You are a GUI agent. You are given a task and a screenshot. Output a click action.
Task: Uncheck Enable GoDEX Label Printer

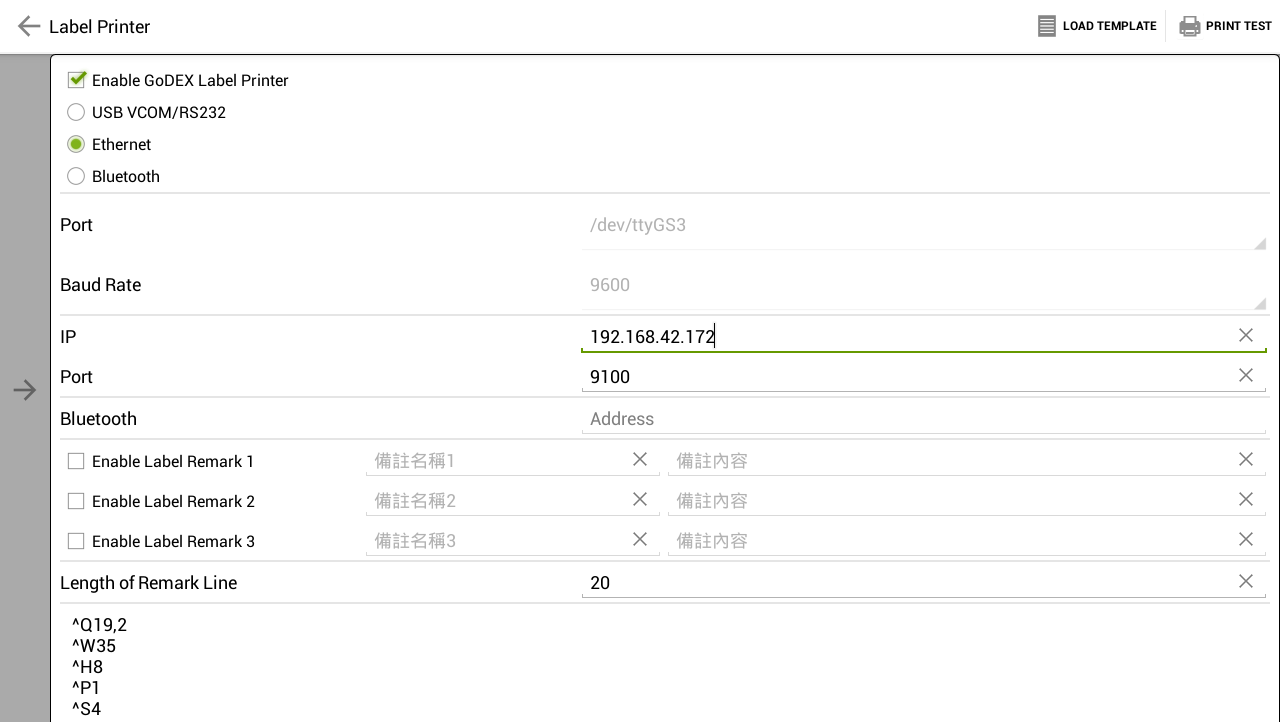[x=77, y=79]
